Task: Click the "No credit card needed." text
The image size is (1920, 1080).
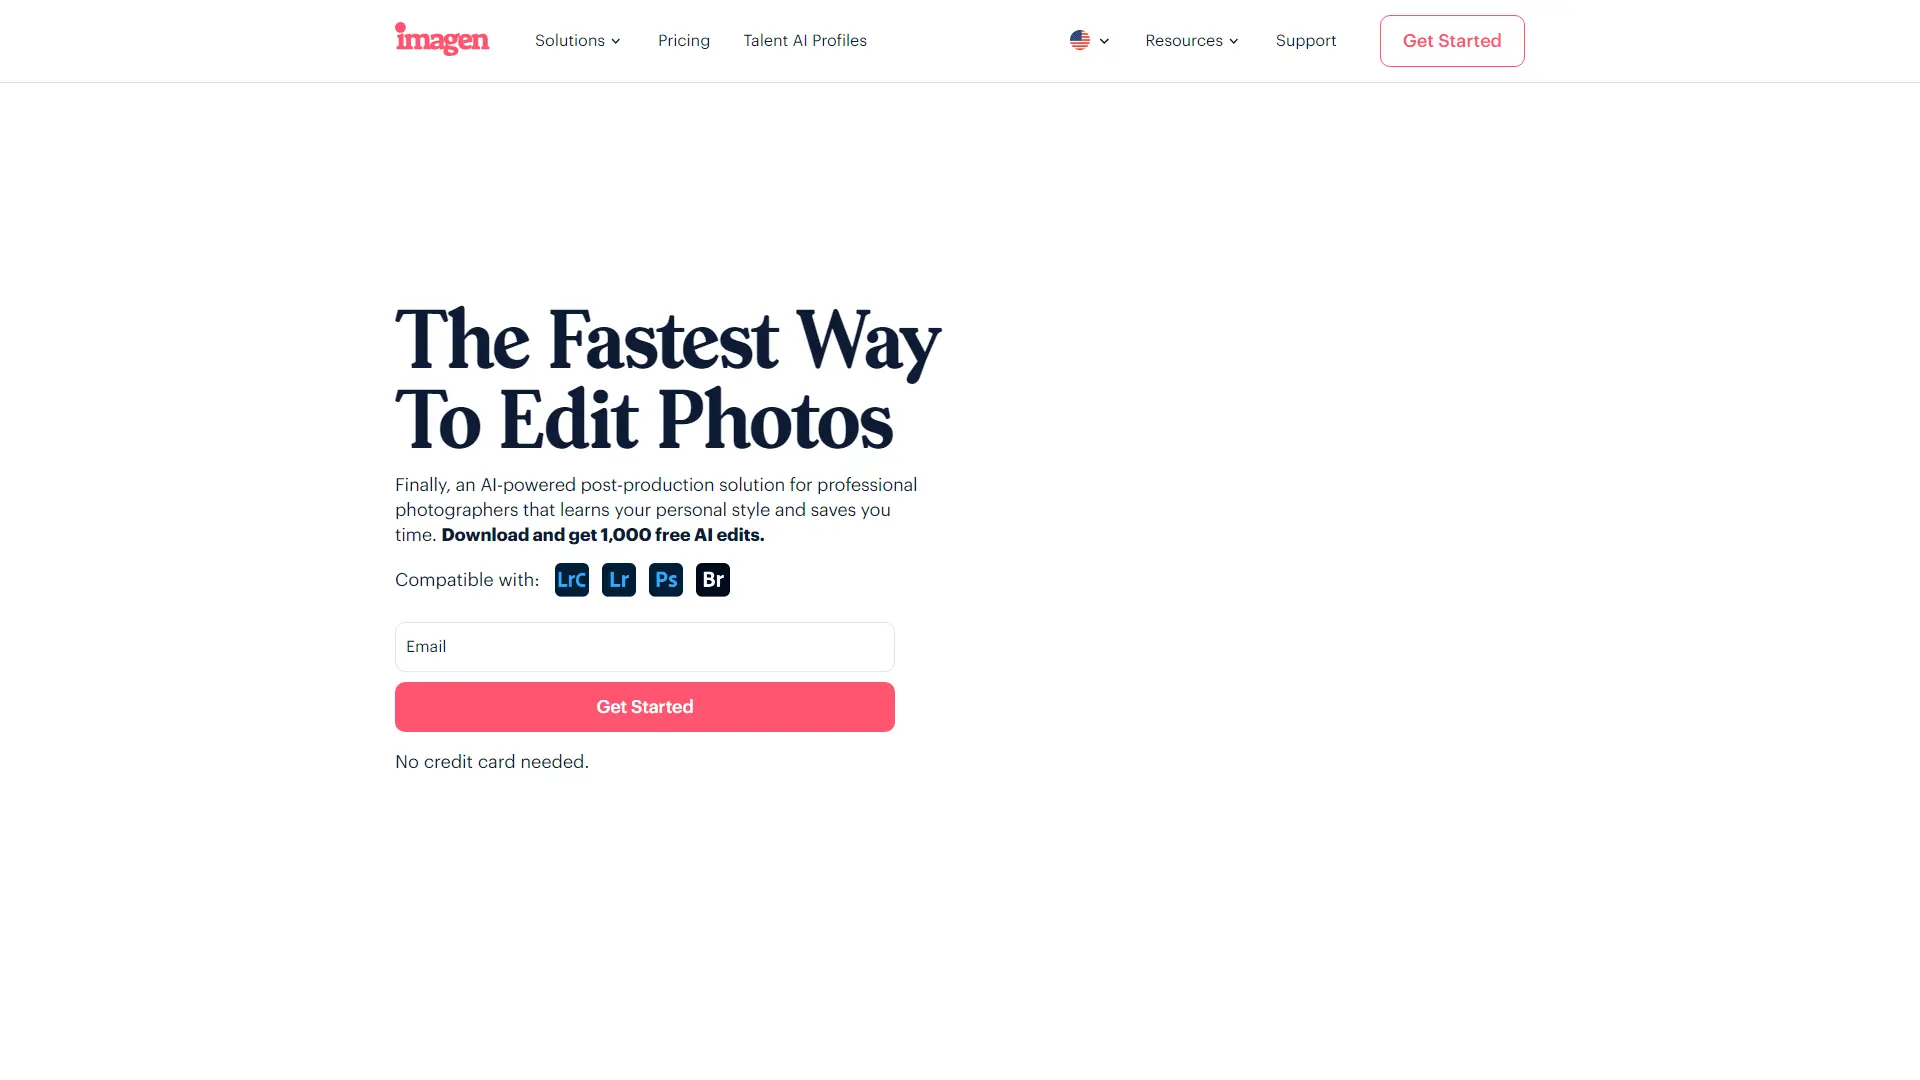Action: pyautogui.click(x=492, y=762)
